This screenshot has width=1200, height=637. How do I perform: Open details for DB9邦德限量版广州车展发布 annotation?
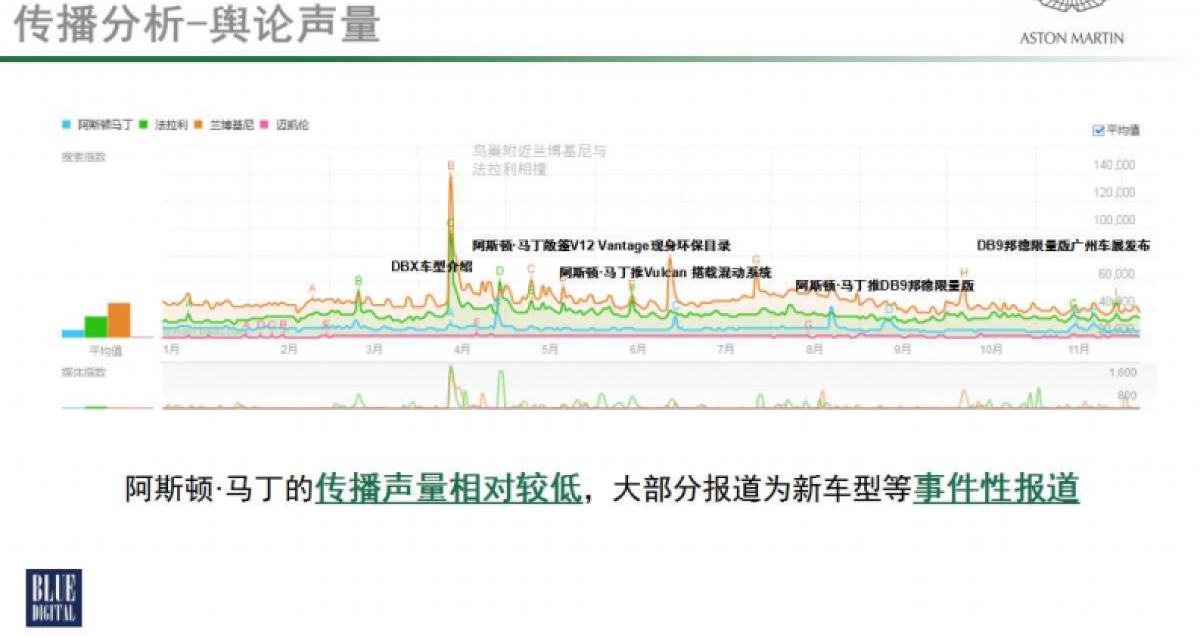tap(1062, 243)
